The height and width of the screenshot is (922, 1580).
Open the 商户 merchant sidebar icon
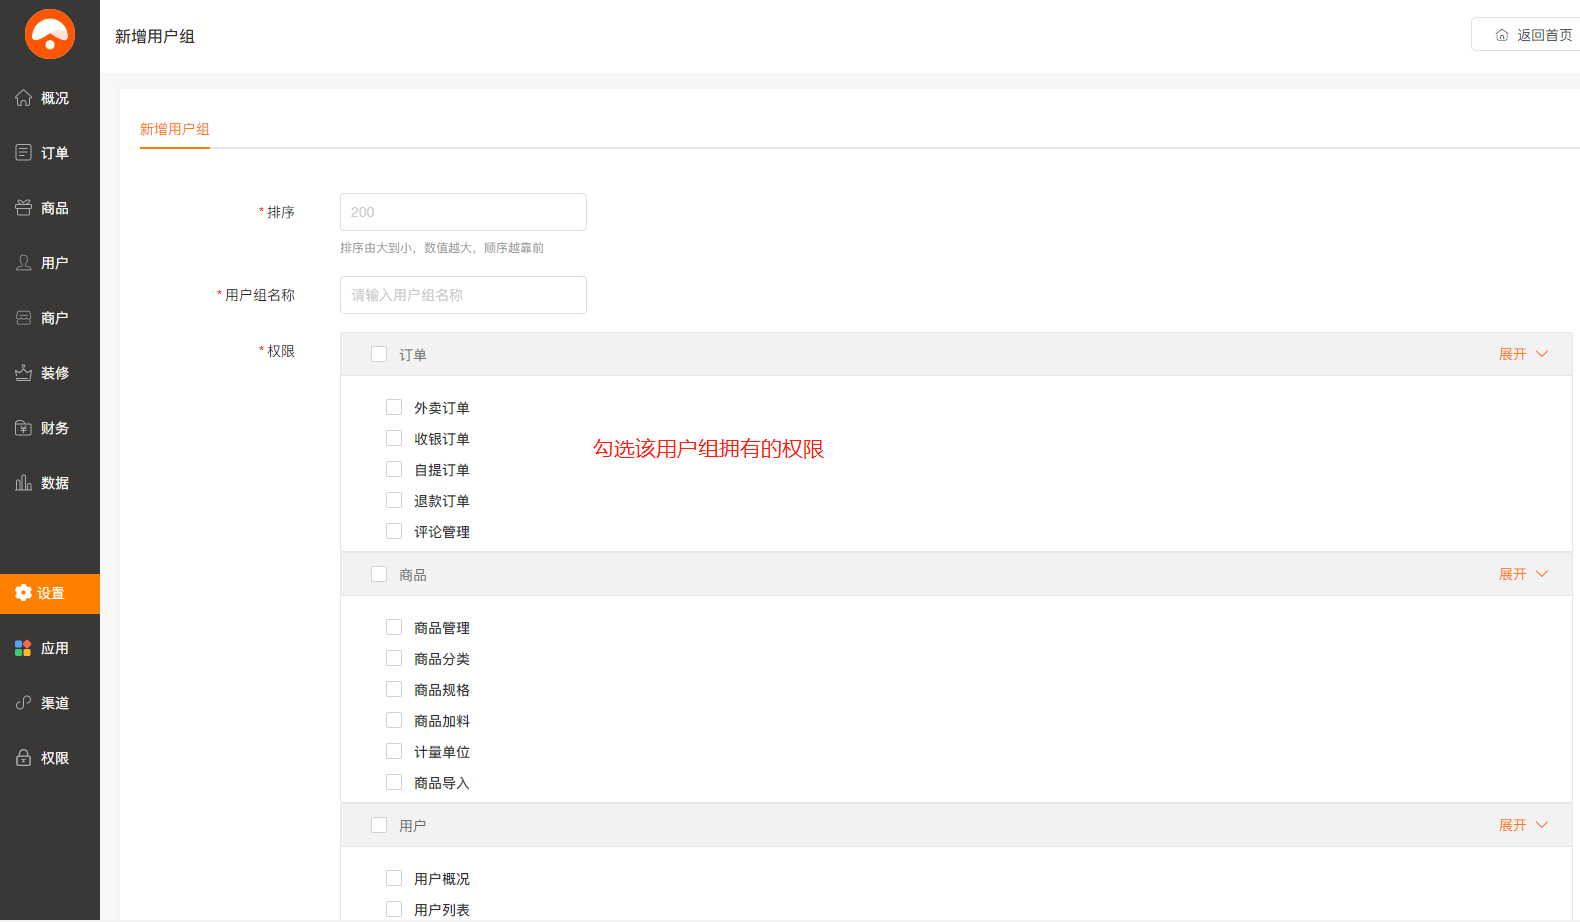pos(24,318)
